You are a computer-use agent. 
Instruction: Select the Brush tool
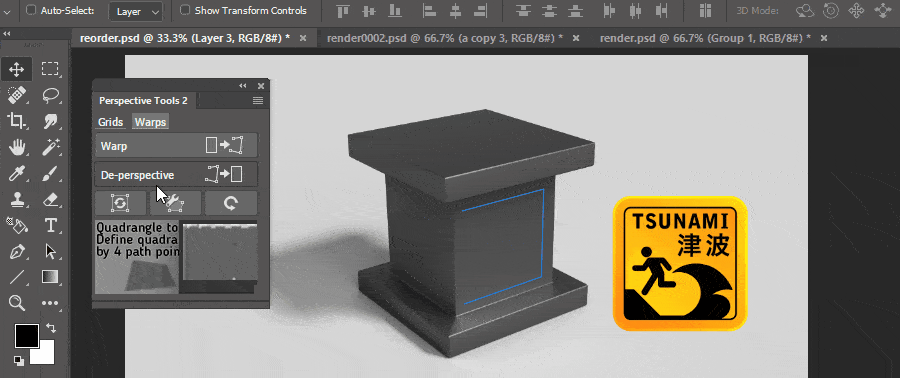coord(51,173)
